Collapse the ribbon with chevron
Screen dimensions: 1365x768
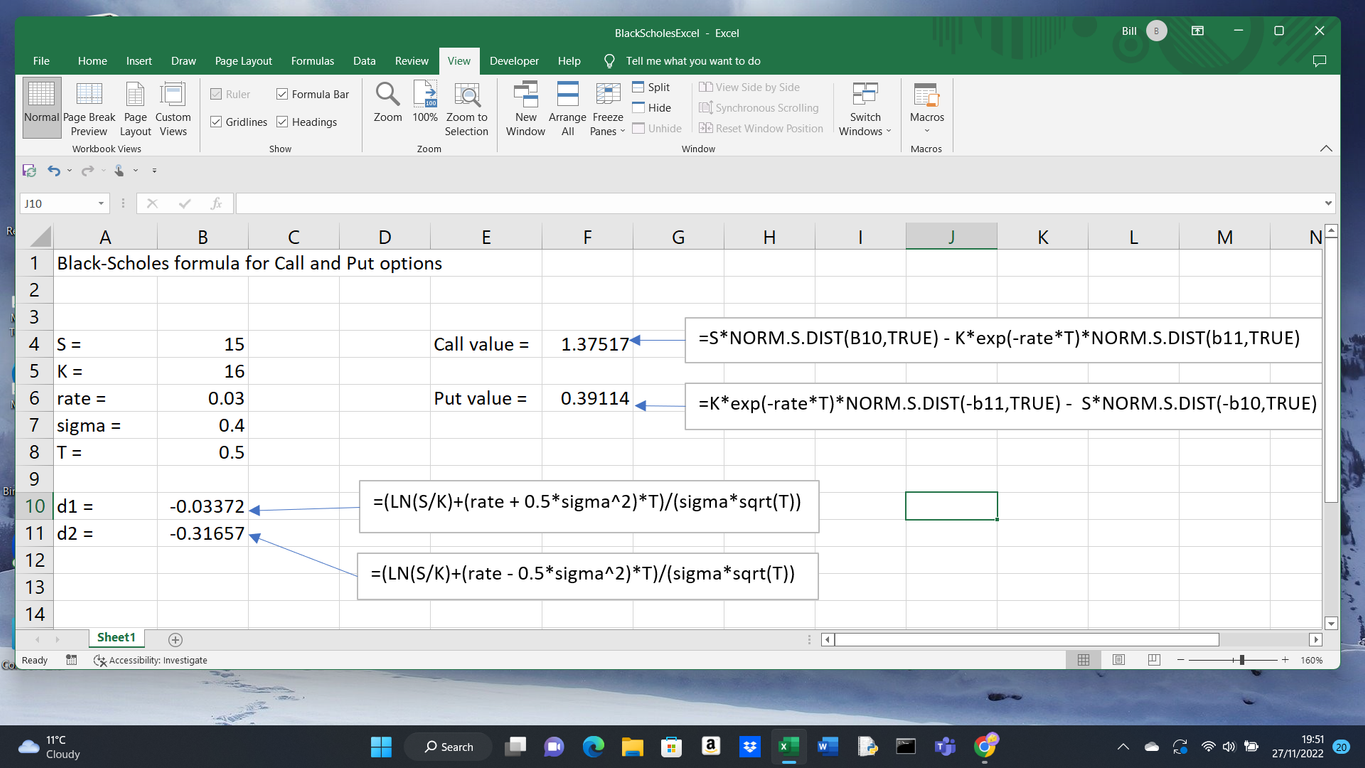[1326, 148]
